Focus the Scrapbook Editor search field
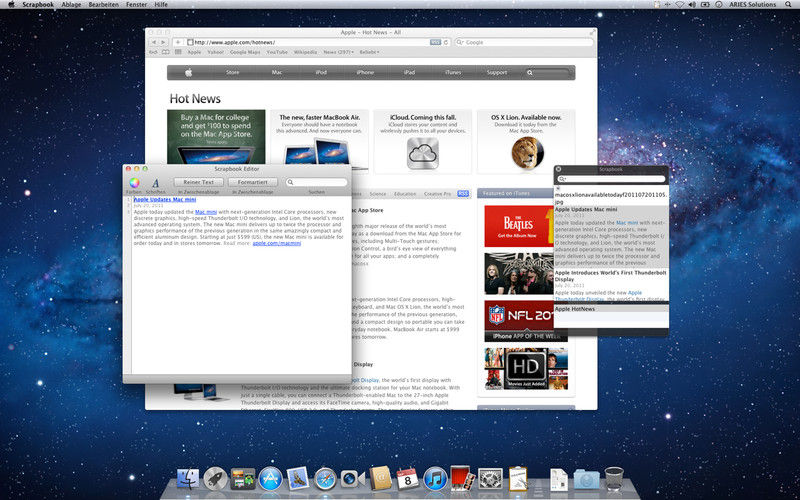 tap(316, 182)
